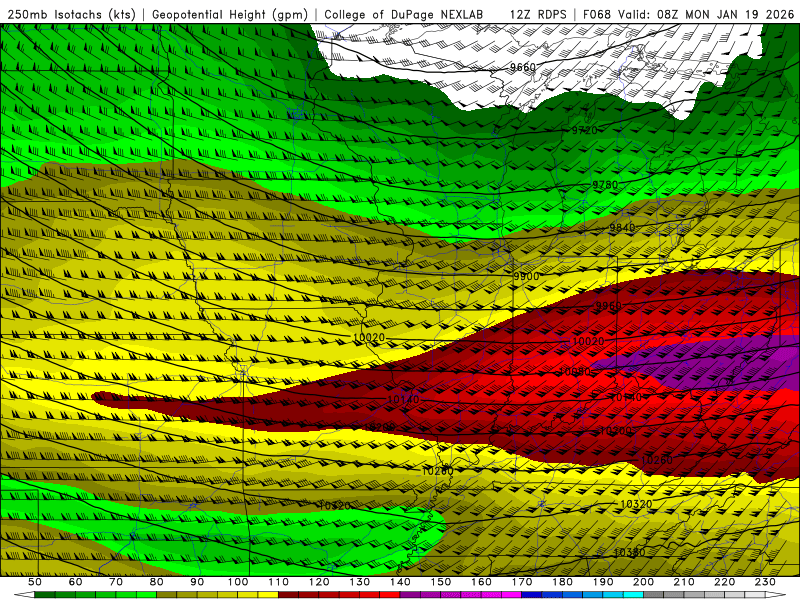Click the 70 value on the color scale
This screenshot has height=600, width=800.
click(116, 582)
